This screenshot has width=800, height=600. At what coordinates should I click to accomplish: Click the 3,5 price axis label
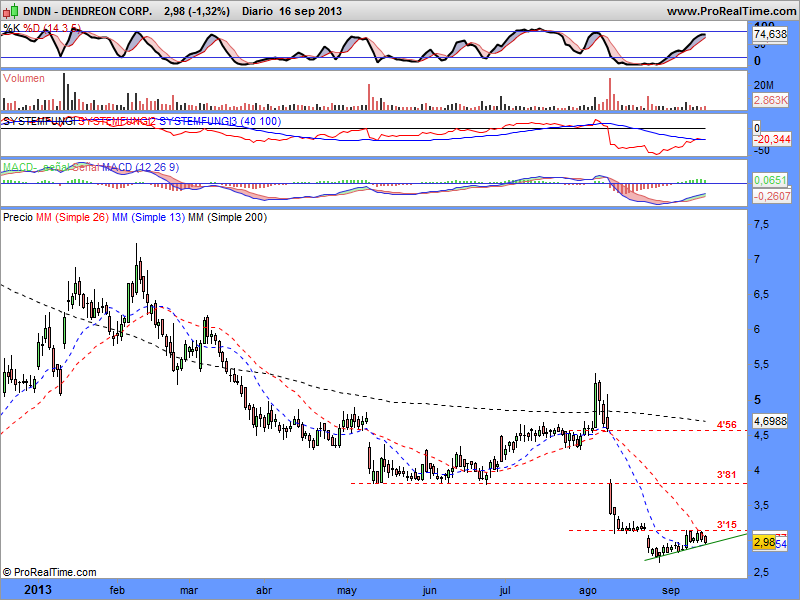tap(762, 505)
